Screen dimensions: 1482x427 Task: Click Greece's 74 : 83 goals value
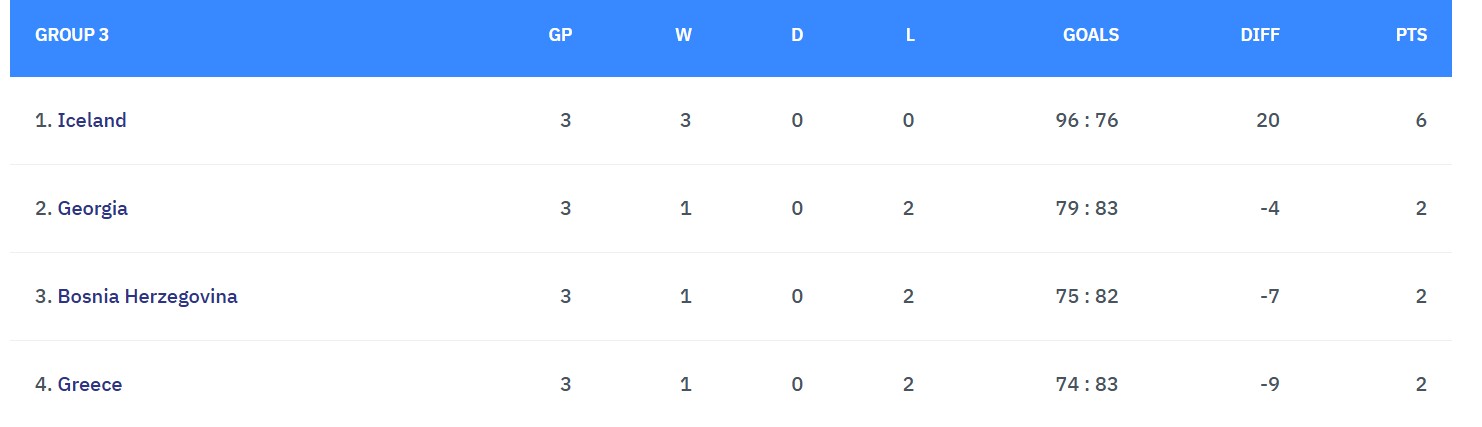[1086, 385]
